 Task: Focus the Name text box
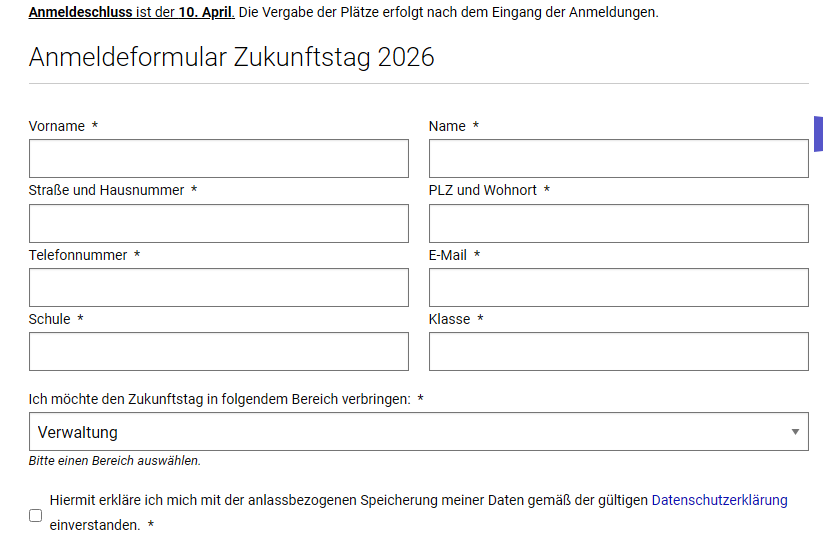[x=618, y=158]
